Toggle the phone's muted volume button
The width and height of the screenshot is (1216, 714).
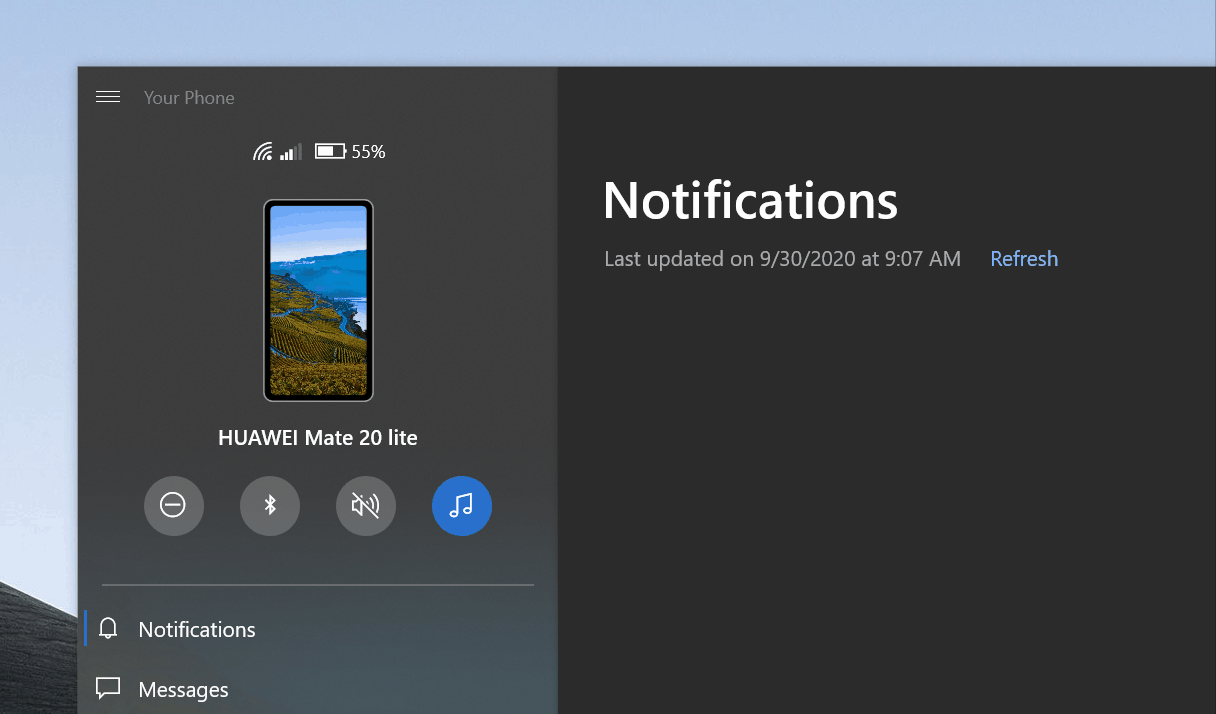coord(366,506)
